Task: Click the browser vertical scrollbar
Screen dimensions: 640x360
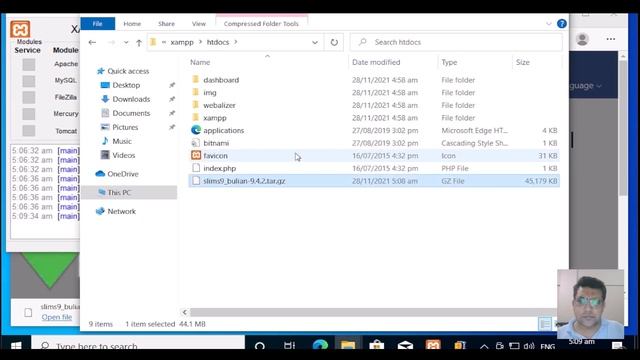Action: point(623,127)
